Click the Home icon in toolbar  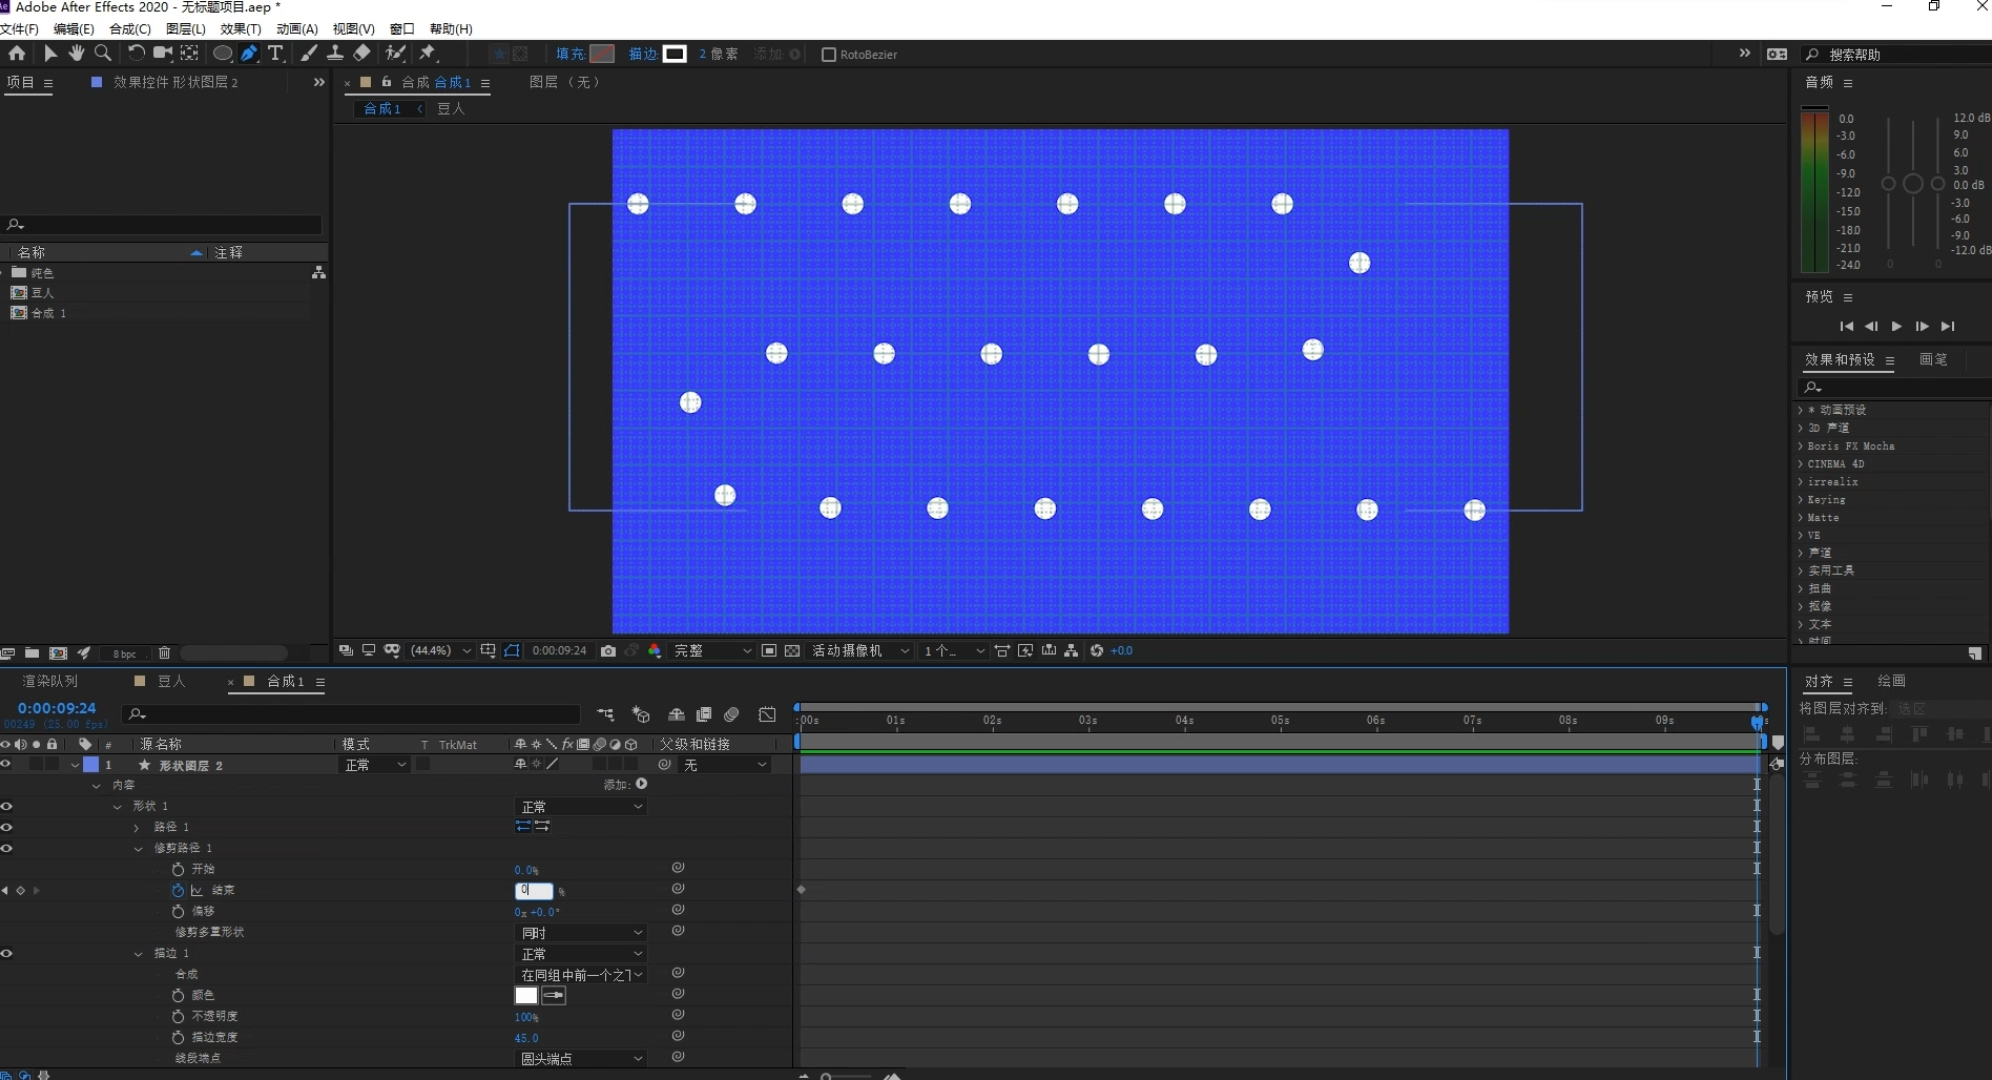17,53
